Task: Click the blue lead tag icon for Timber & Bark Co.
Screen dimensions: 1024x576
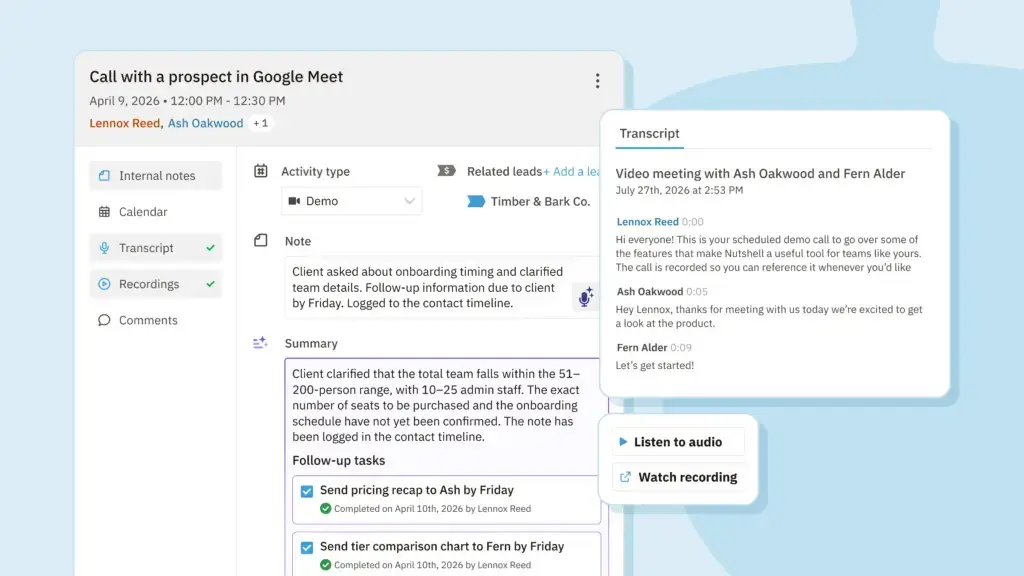Action: (476, 201)
